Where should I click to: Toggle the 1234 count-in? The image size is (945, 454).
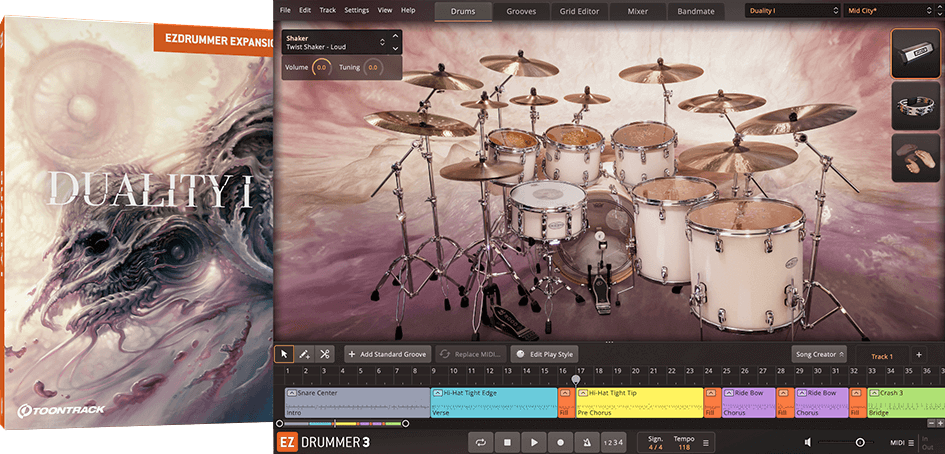tap(613, 443)
